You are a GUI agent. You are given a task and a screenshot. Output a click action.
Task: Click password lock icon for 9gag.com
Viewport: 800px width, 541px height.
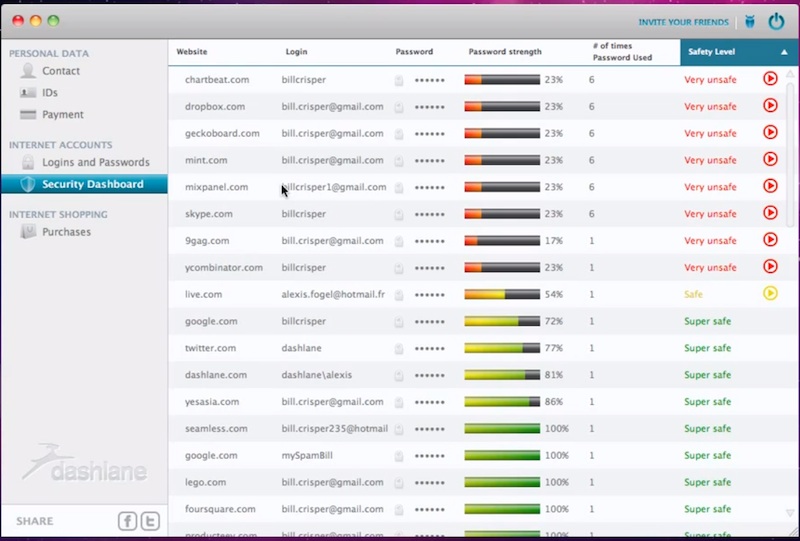(x=399, y=241)
